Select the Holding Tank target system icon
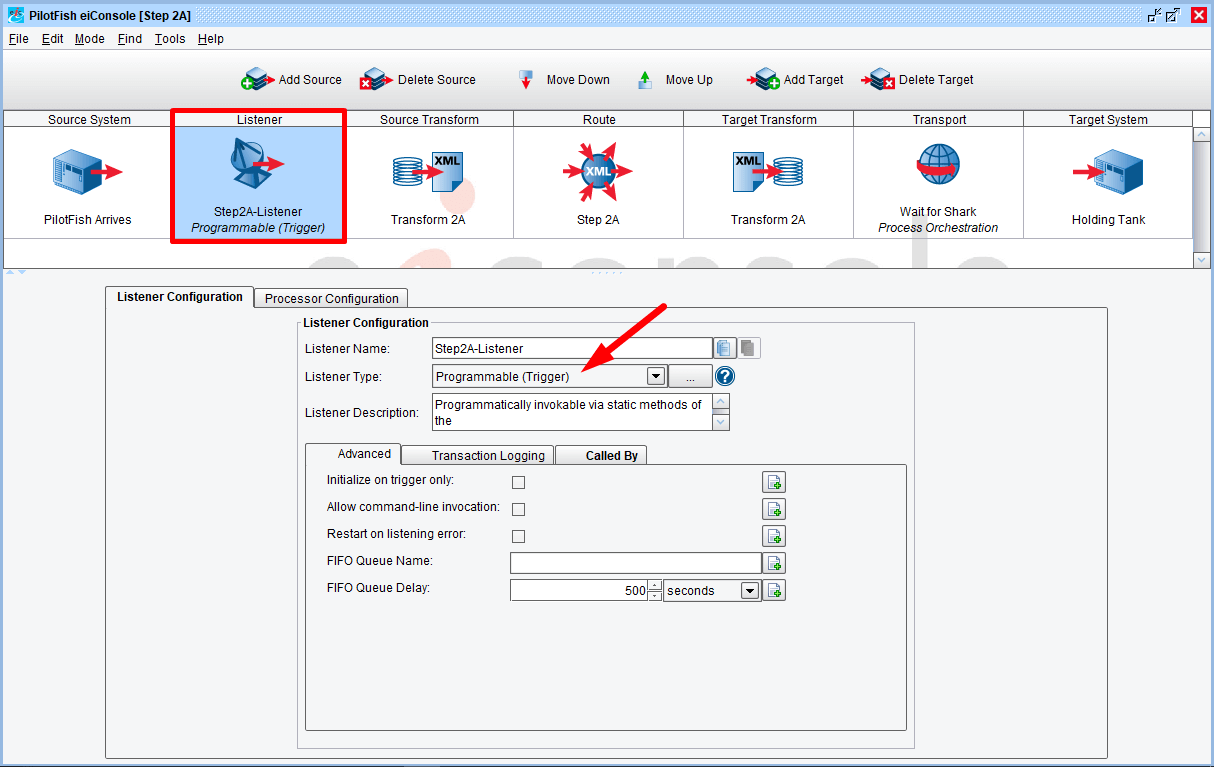 [x=1108, y=172]
